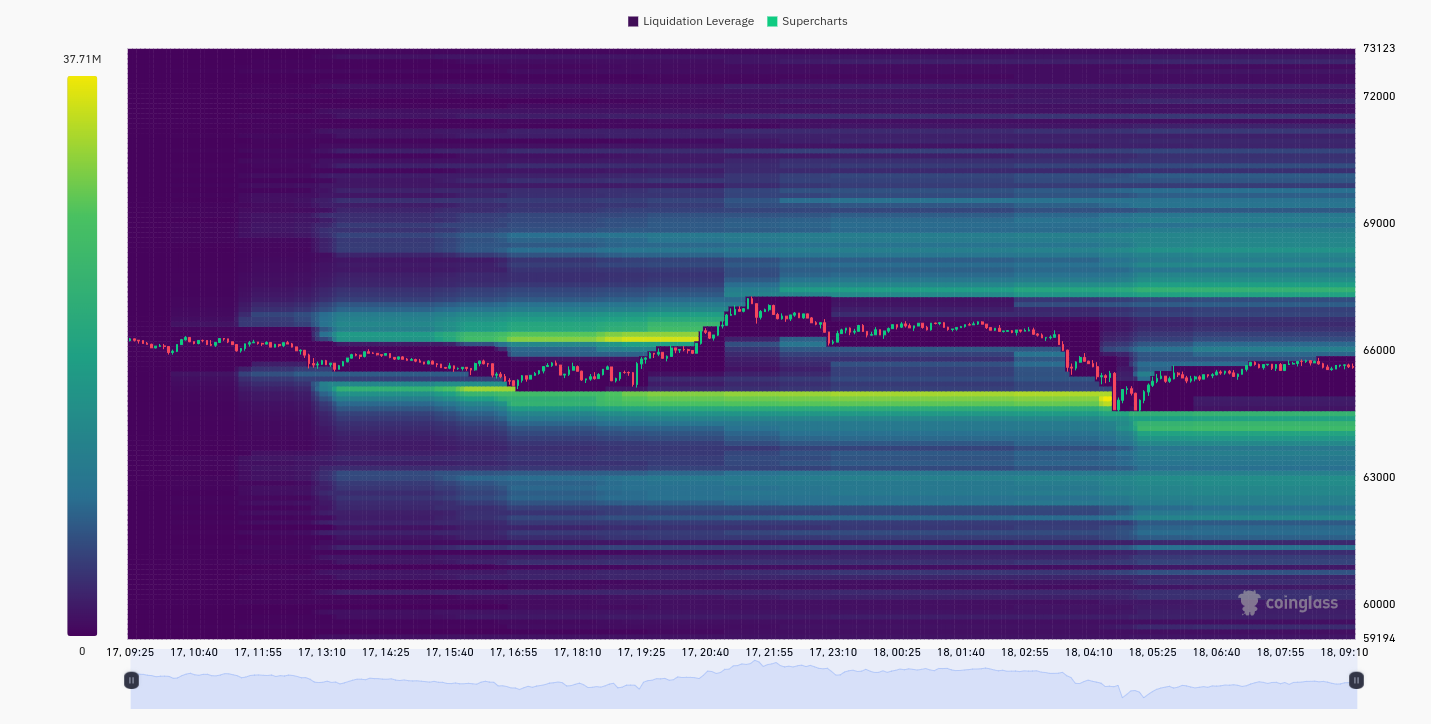Click the 18, 09:10 time axis label
This screenshot has width=1431, height=724.
pyautogui.click(x=1344, y=652)
